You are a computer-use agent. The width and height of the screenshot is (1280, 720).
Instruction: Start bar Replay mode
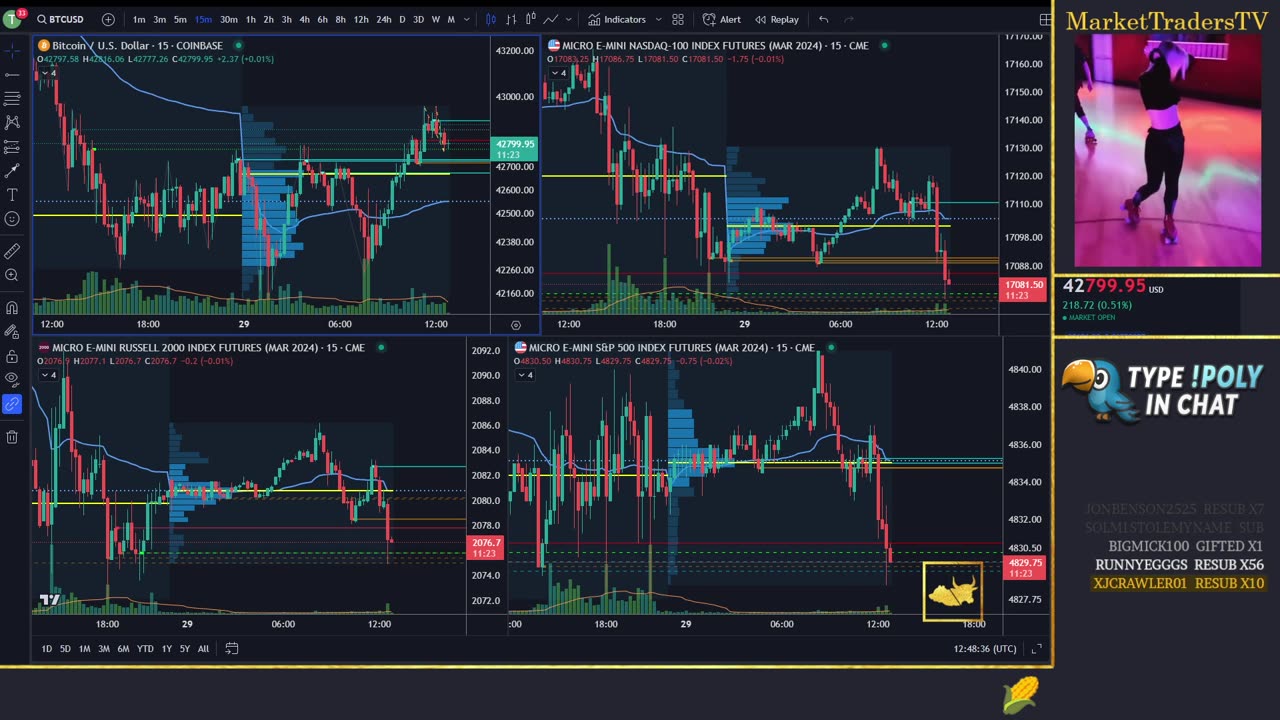point(777,19)
